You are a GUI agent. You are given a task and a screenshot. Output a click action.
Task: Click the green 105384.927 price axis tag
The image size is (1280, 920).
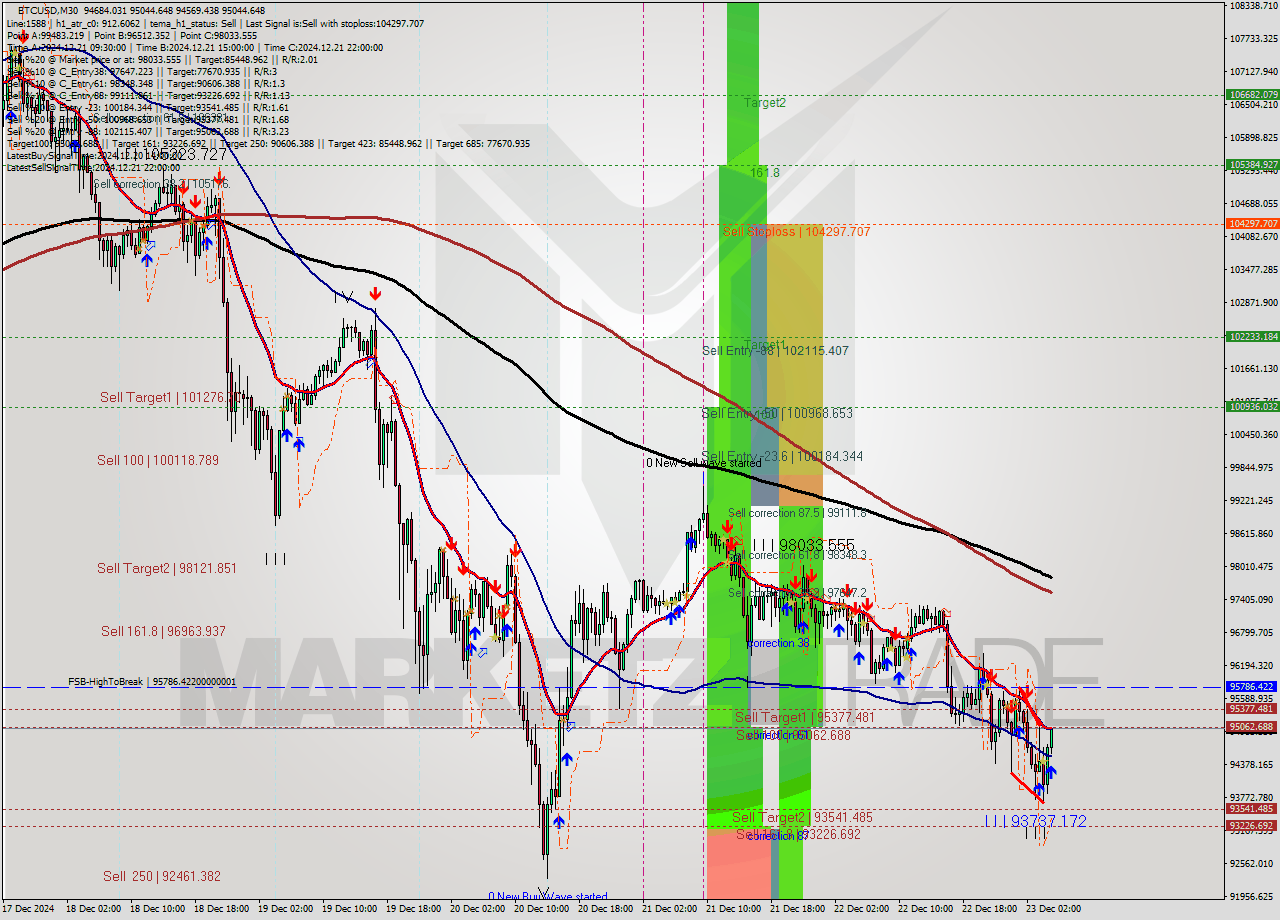pos(1252,165)
